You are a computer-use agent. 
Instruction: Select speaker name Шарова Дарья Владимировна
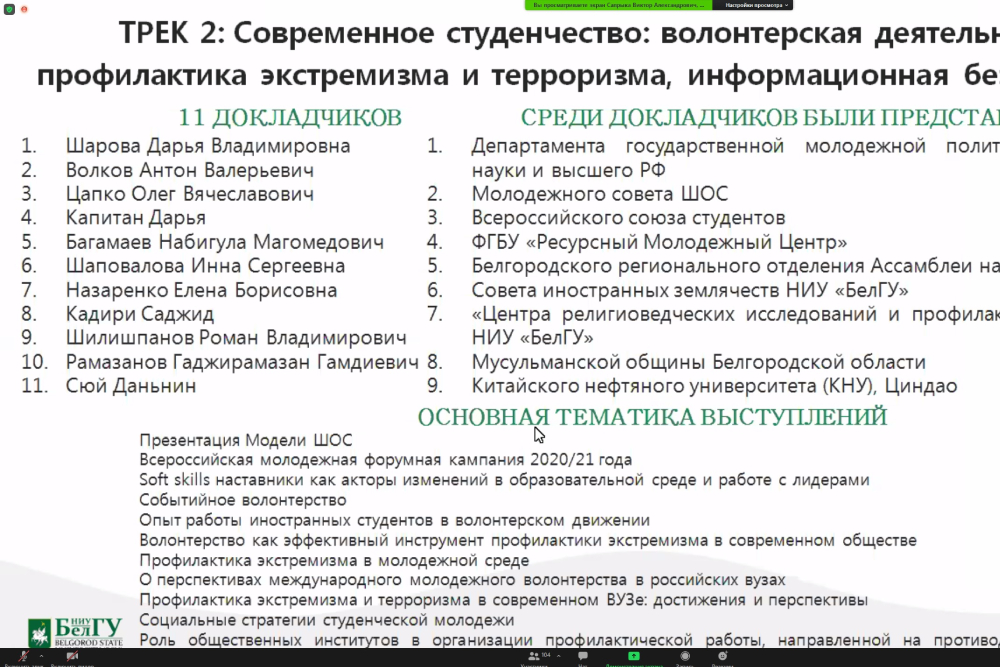[207, 146]
